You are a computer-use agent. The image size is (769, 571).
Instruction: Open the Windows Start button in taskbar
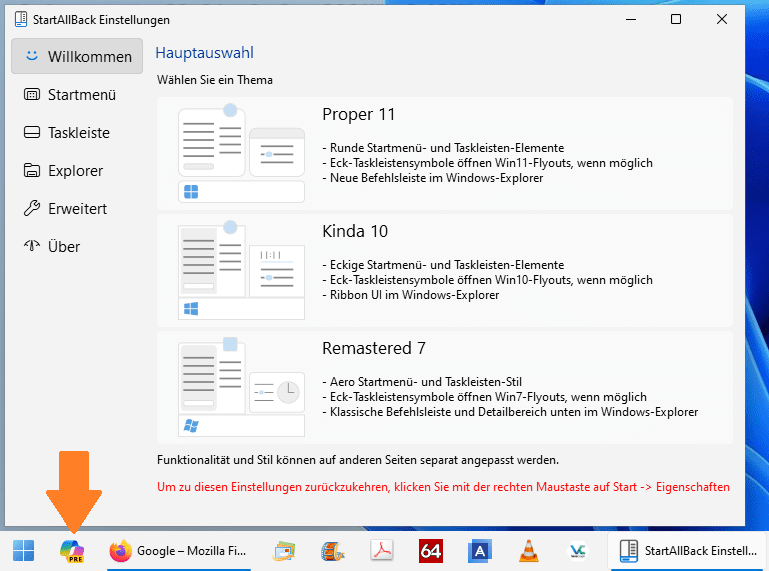pyautogui.click(x=24, y=550)
